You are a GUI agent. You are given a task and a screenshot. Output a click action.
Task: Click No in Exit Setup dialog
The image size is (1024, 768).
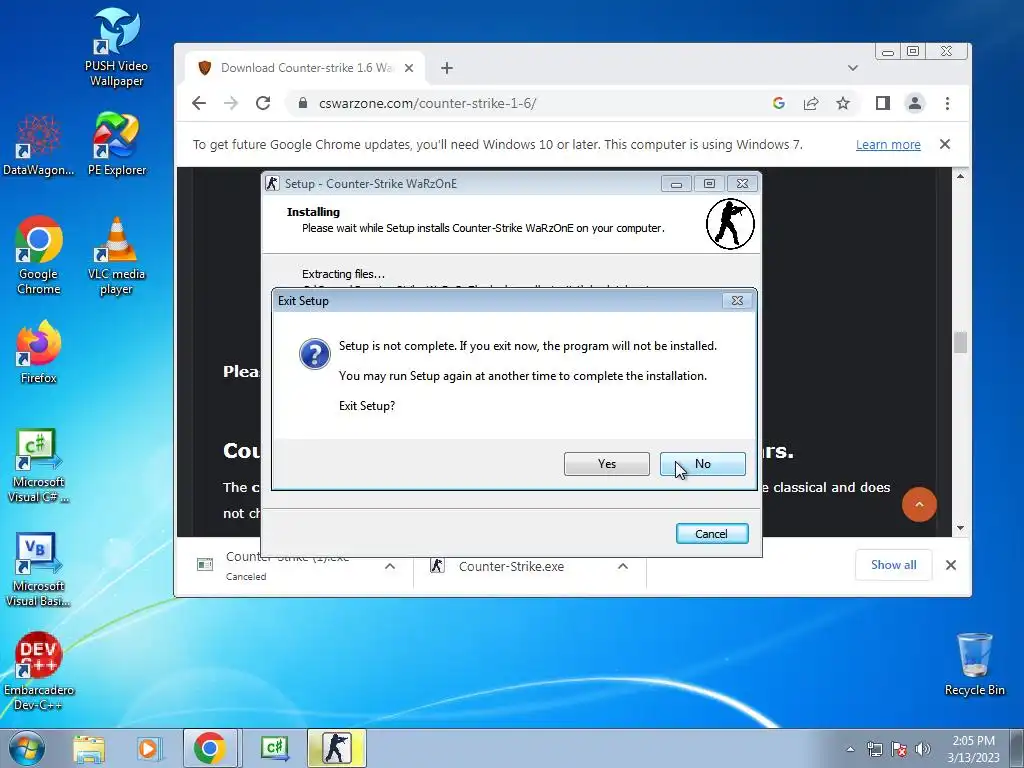pos(703,464)
